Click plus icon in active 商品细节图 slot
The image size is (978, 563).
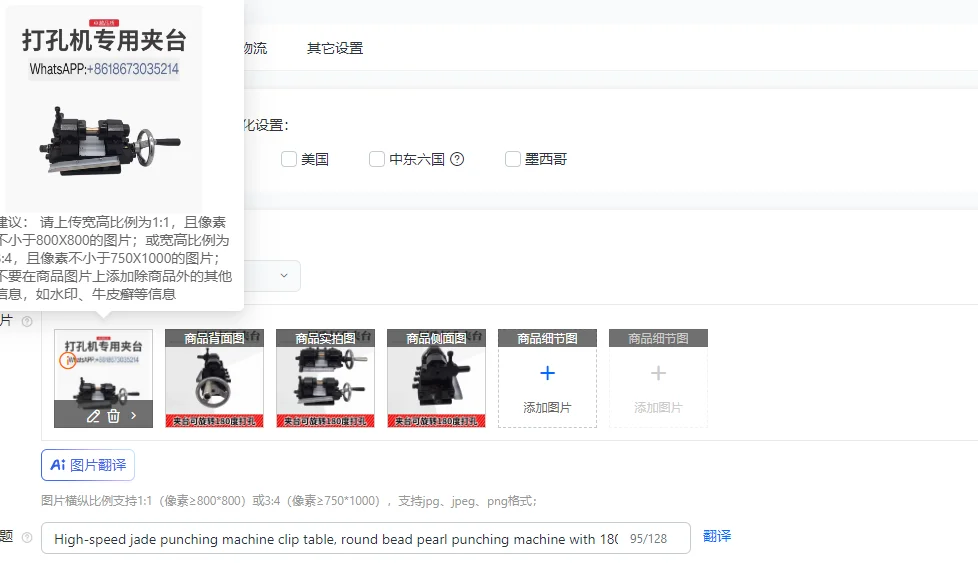[x=547, y=373]
